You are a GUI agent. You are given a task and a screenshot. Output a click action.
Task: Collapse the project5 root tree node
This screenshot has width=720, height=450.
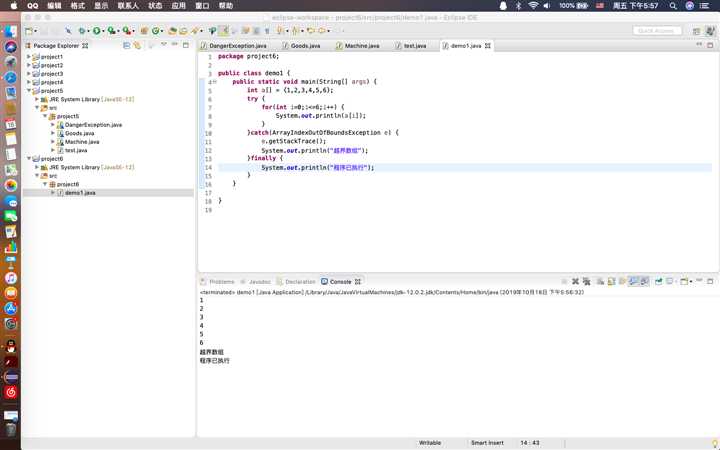28,91
